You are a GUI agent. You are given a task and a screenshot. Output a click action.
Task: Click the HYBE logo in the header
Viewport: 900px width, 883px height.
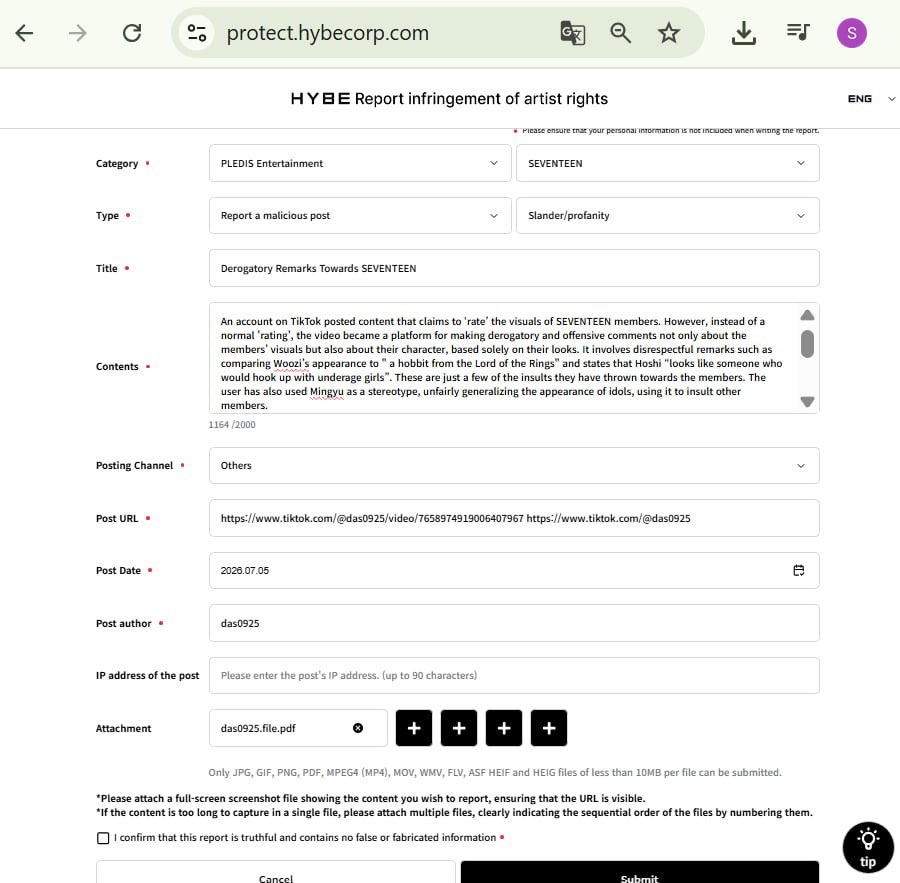[x=320, y=99]
